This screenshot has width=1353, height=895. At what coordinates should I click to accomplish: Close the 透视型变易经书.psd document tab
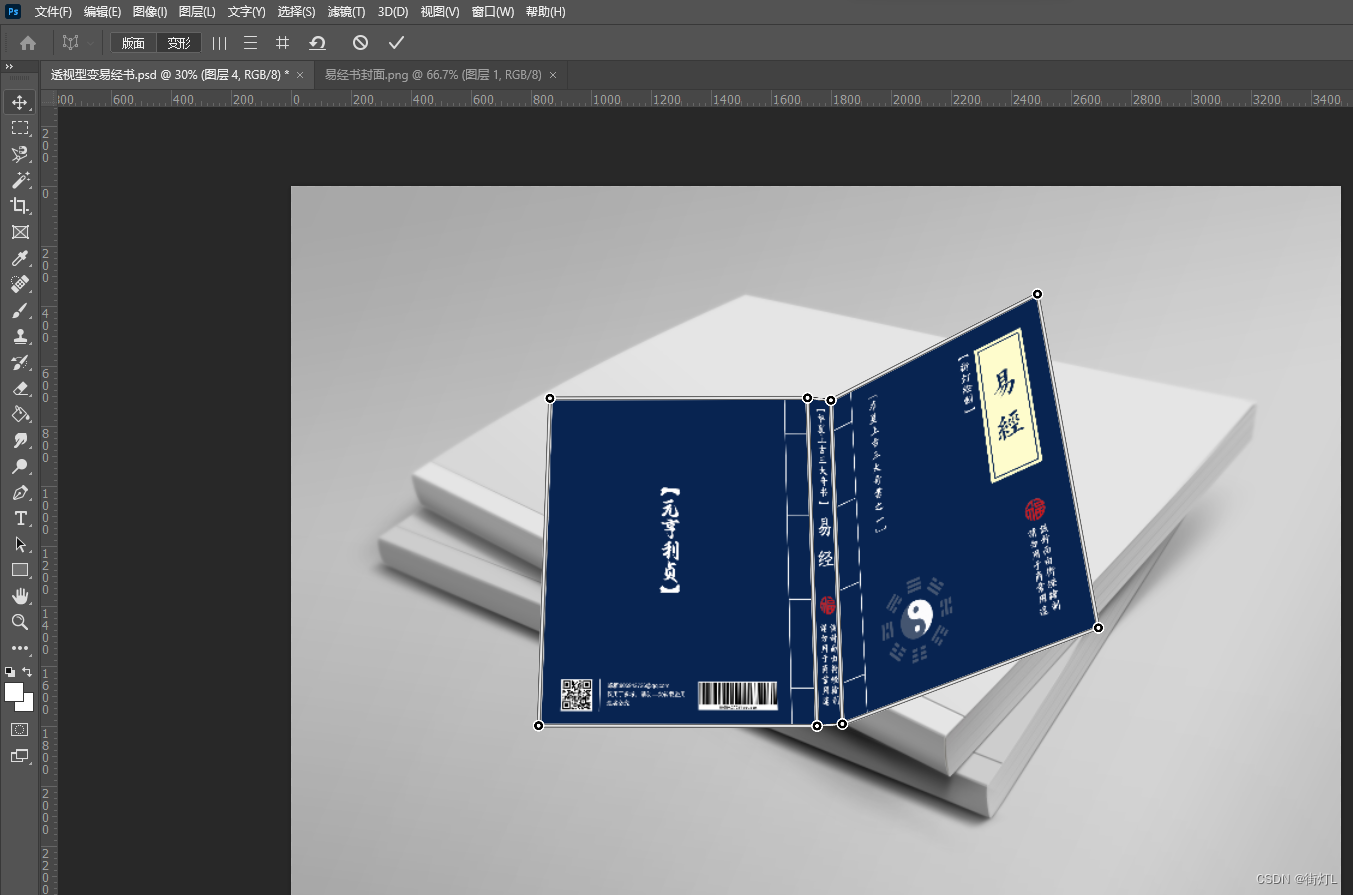coord(300,75)
